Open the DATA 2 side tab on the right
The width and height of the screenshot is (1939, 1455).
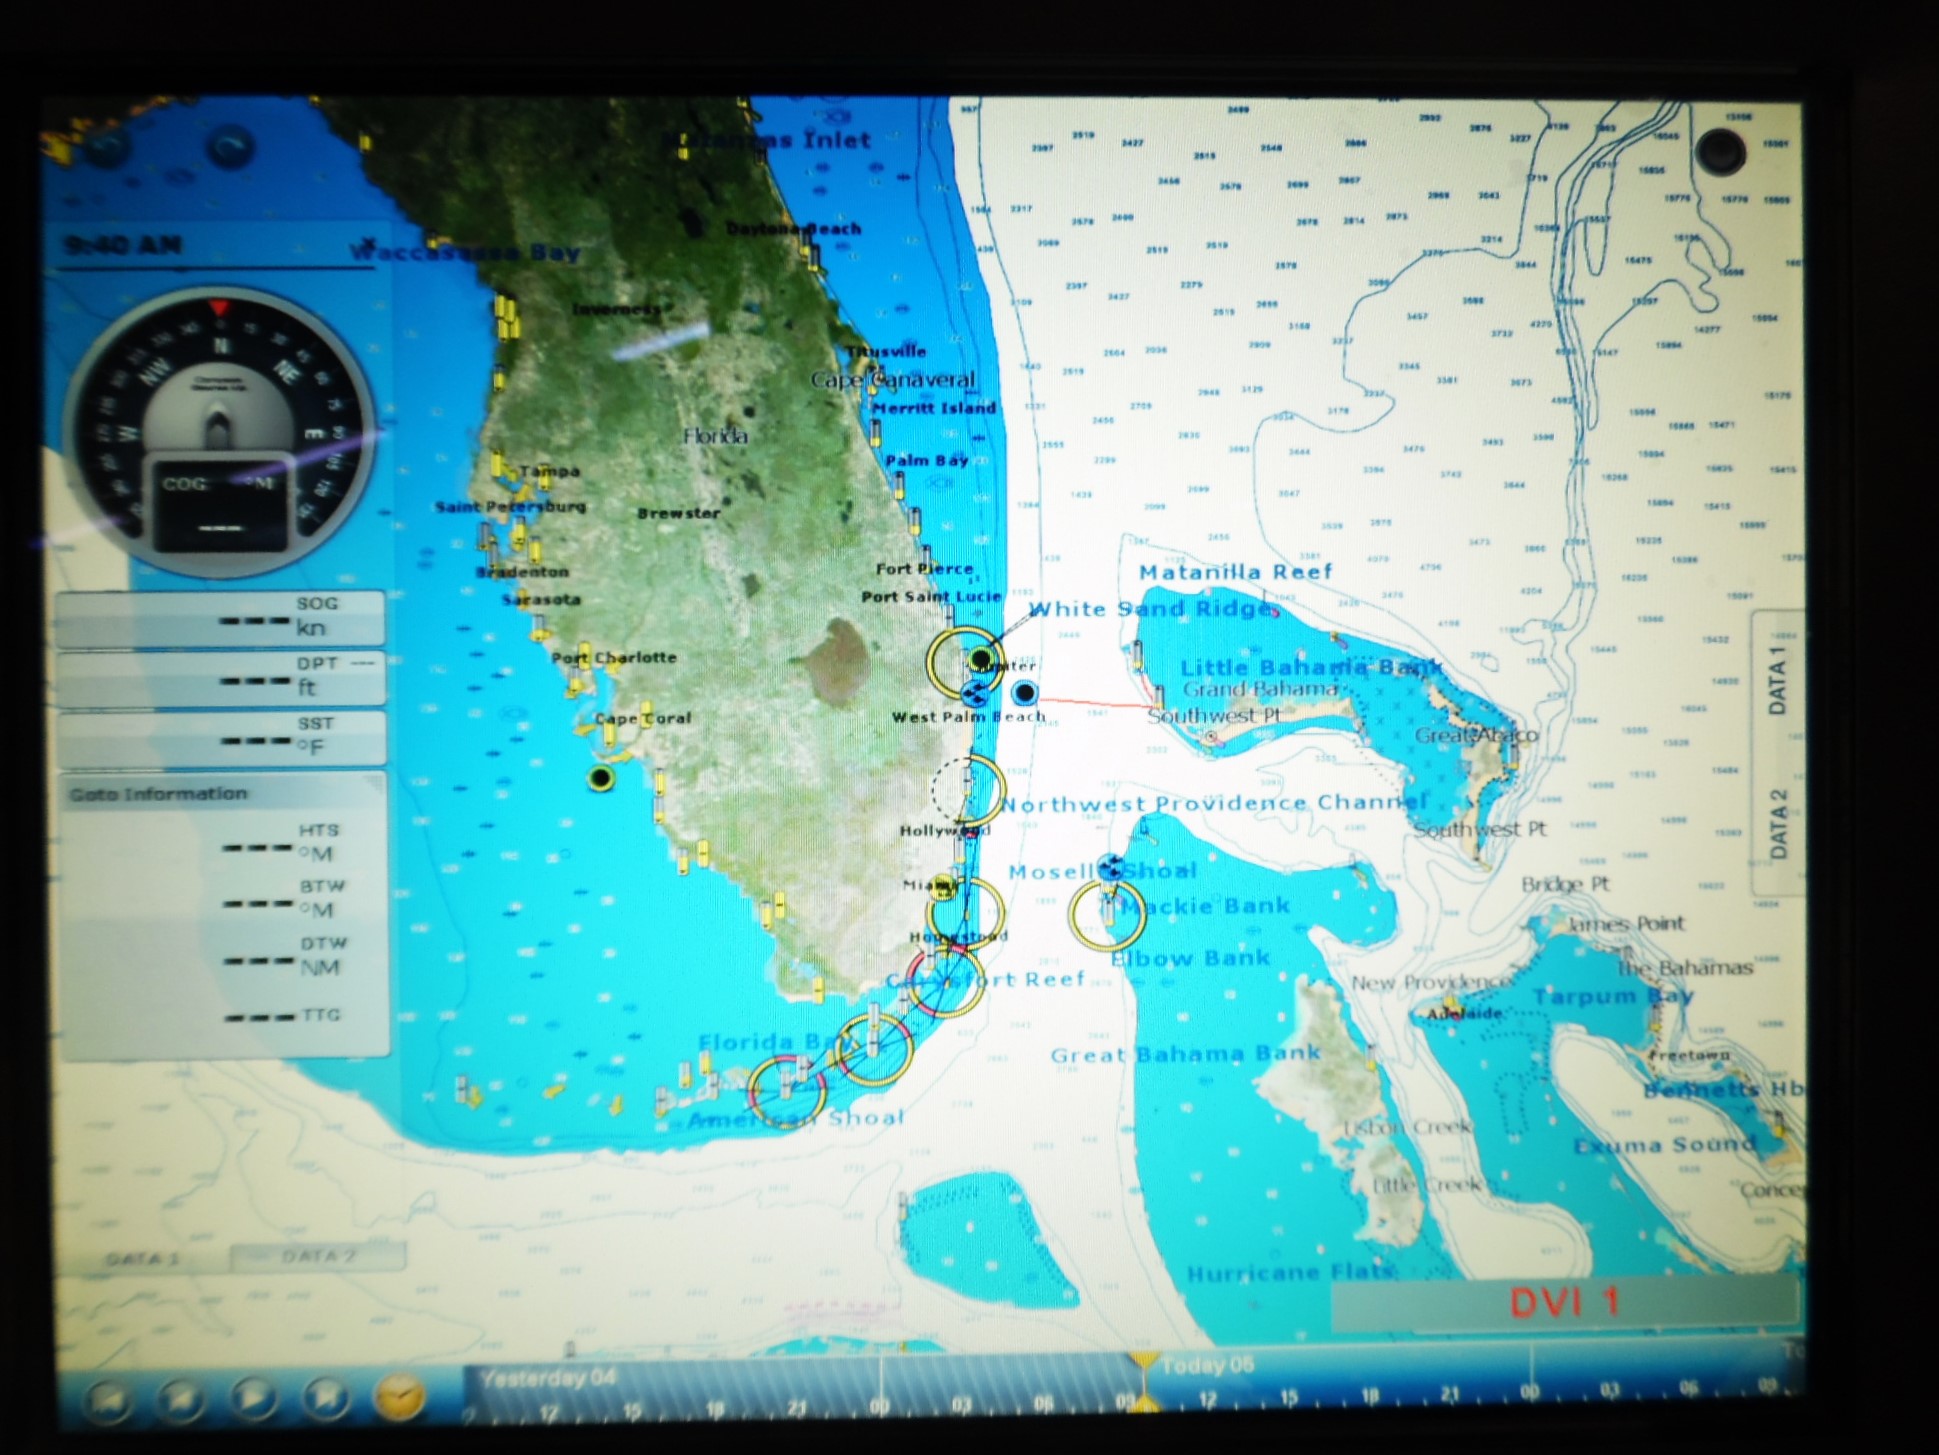click(1777, 823)
